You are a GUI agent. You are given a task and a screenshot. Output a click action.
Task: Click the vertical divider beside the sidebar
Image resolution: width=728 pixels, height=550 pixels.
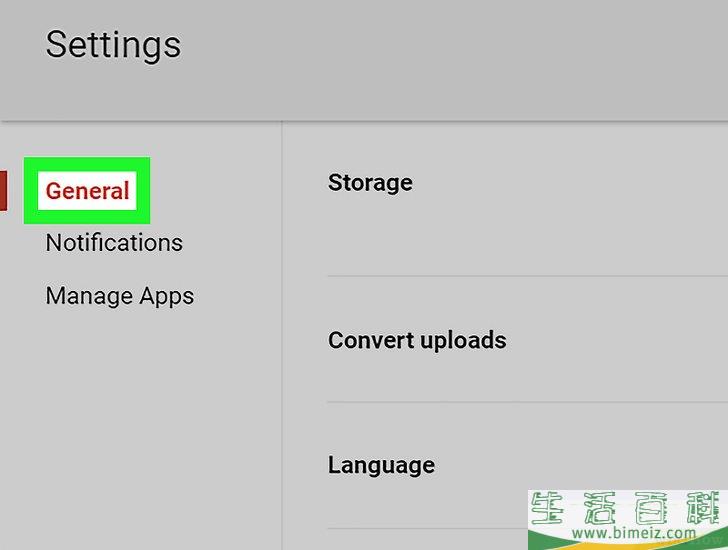click(x=281, y=336)
